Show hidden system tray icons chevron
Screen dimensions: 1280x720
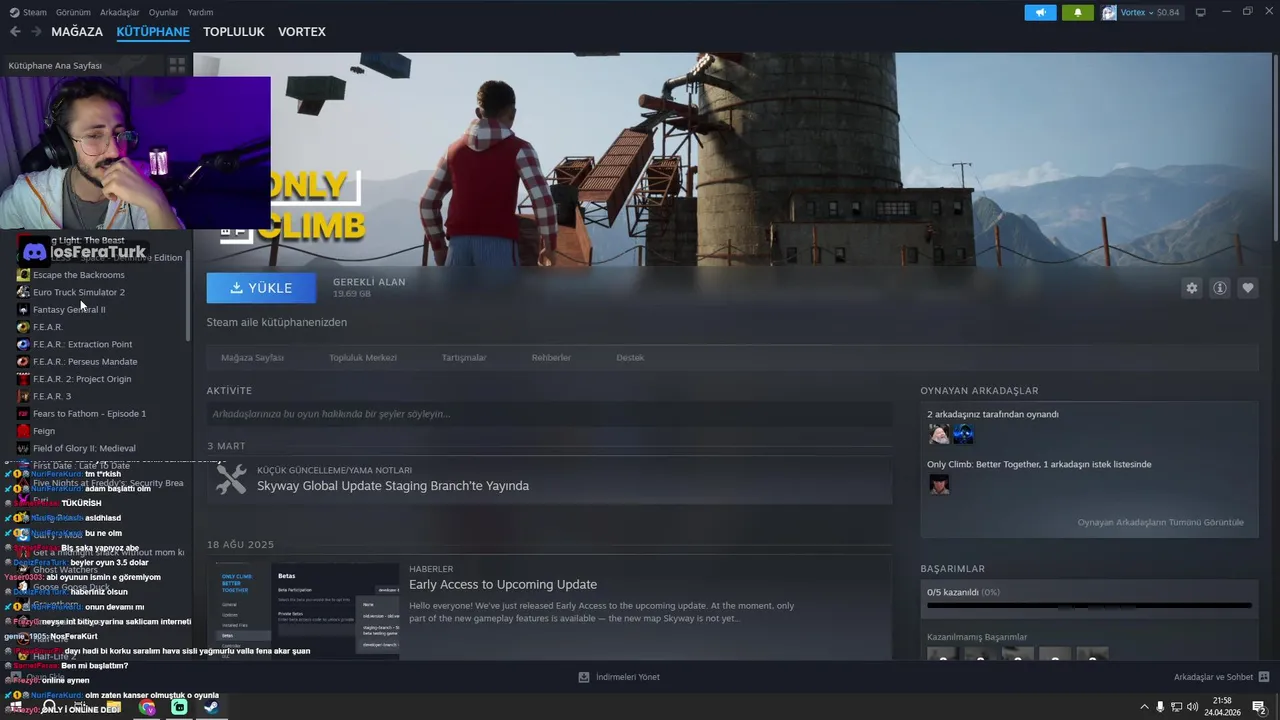(x=1144, y=707)
